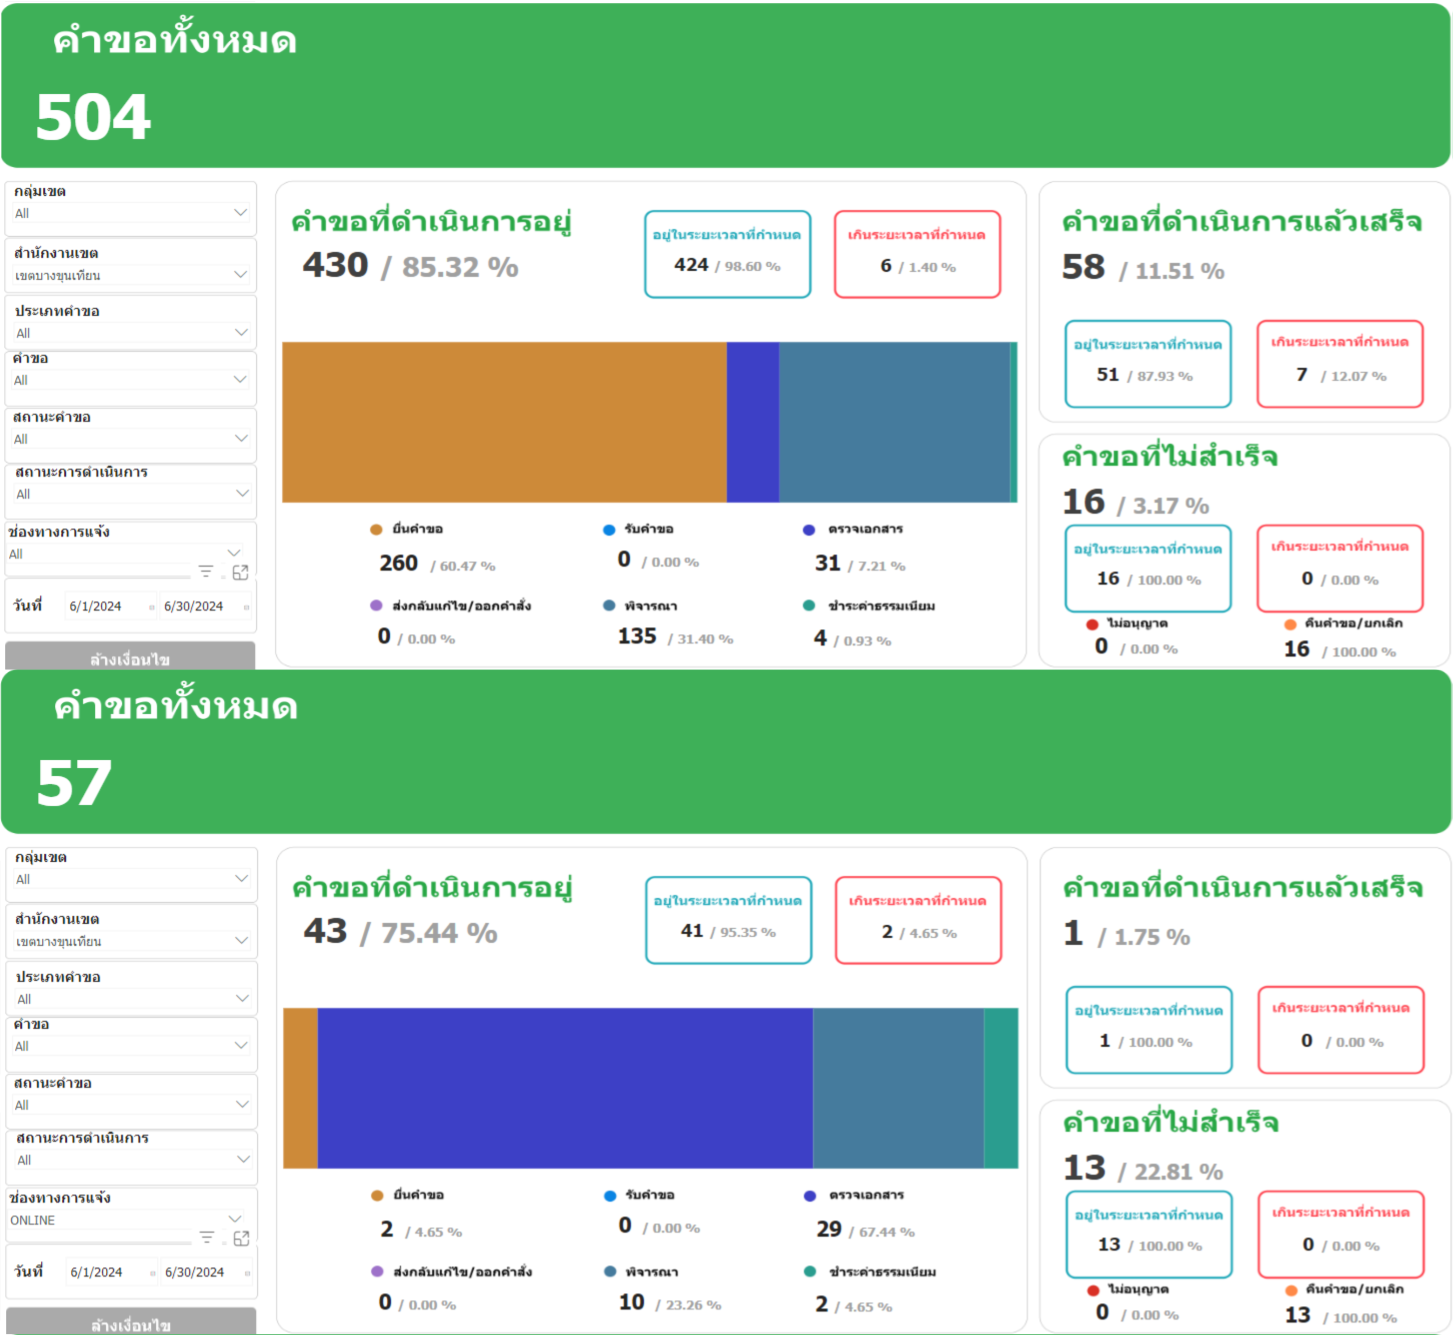Open focus mode icon beside the ONLINE slicer
The image size is (1453, 1338).
click(241, 1238)
